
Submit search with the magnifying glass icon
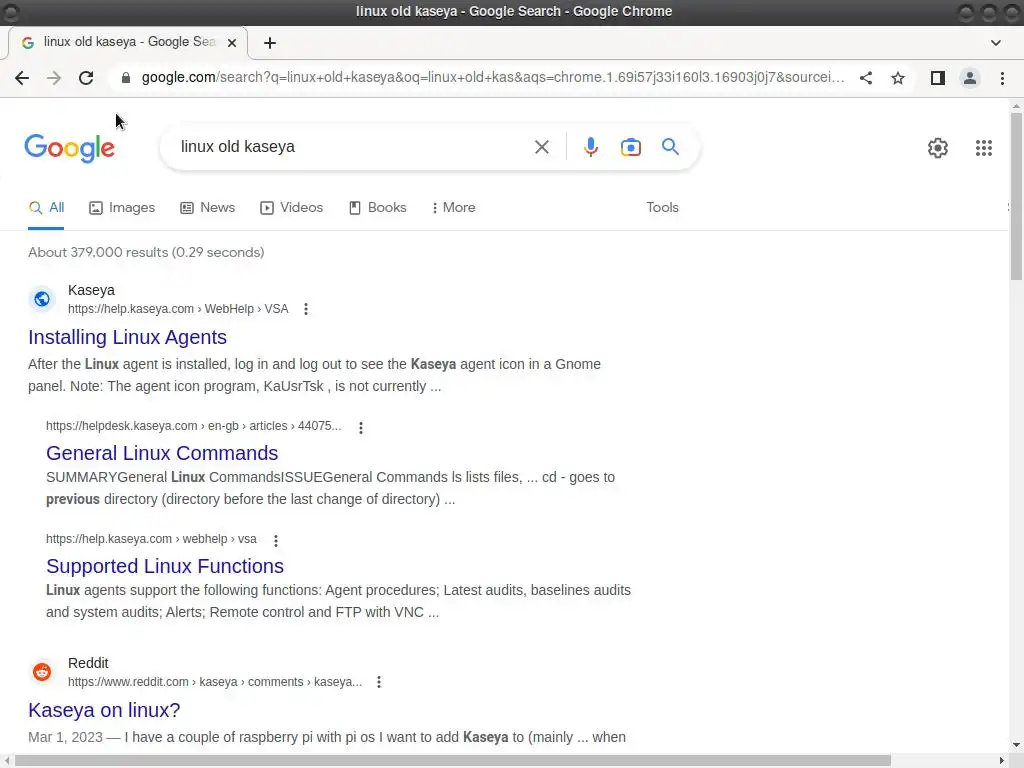(x=670, y=147)
